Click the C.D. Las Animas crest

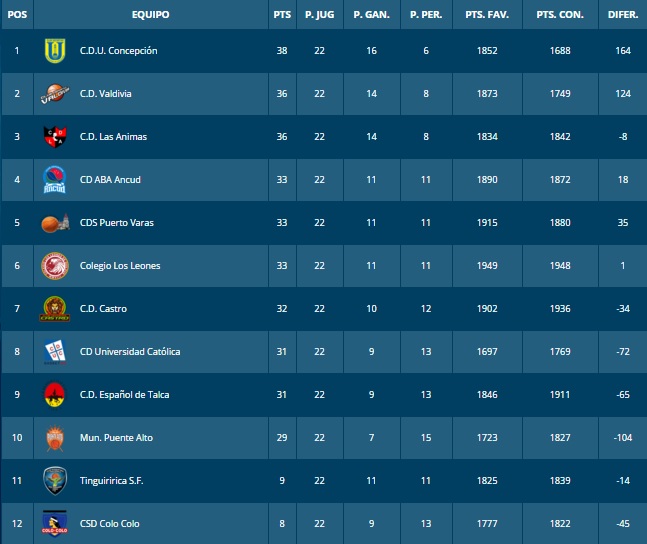54,137
